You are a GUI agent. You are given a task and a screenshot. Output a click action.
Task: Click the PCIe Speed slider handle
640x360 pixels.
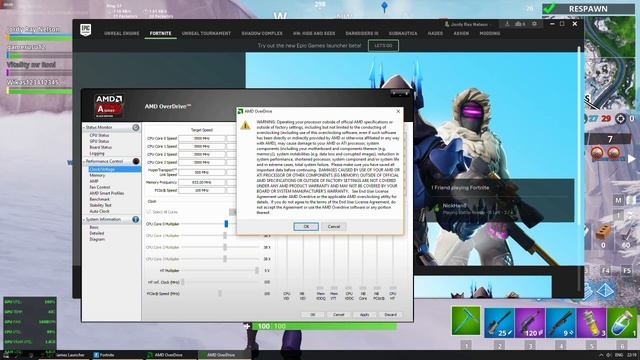coord(220,293)
